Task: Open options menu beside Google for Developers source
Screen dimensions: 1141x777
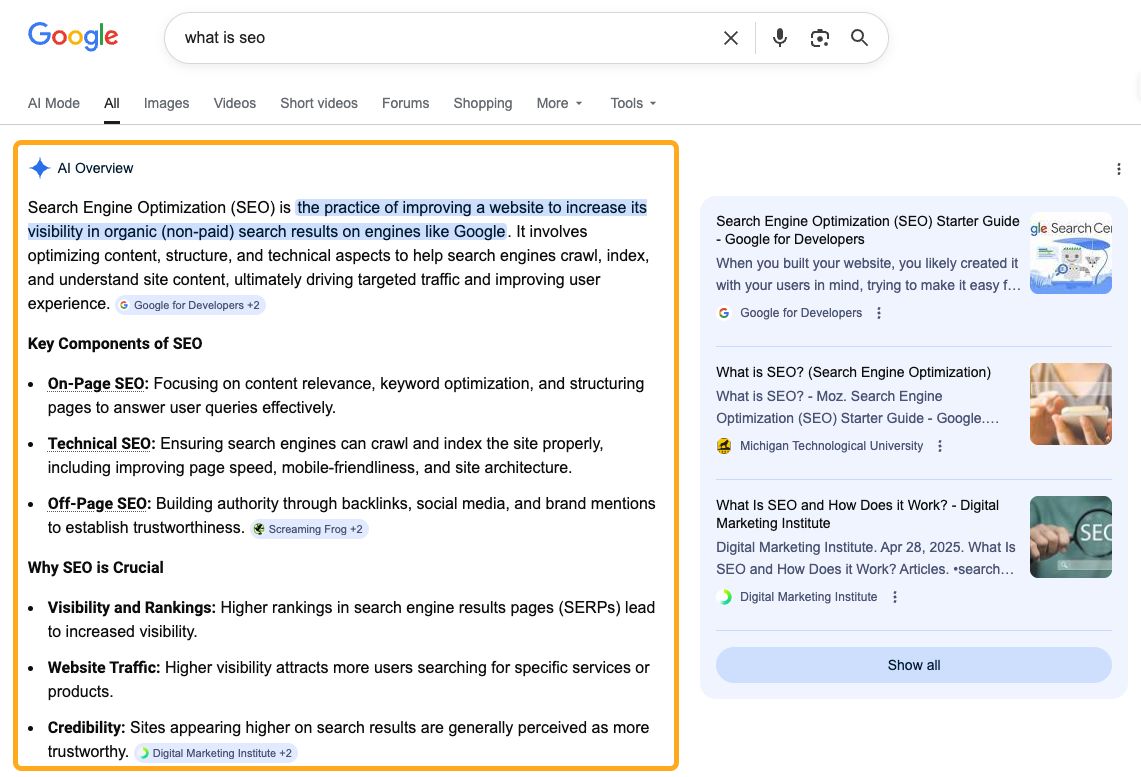Action: (879, 313)
